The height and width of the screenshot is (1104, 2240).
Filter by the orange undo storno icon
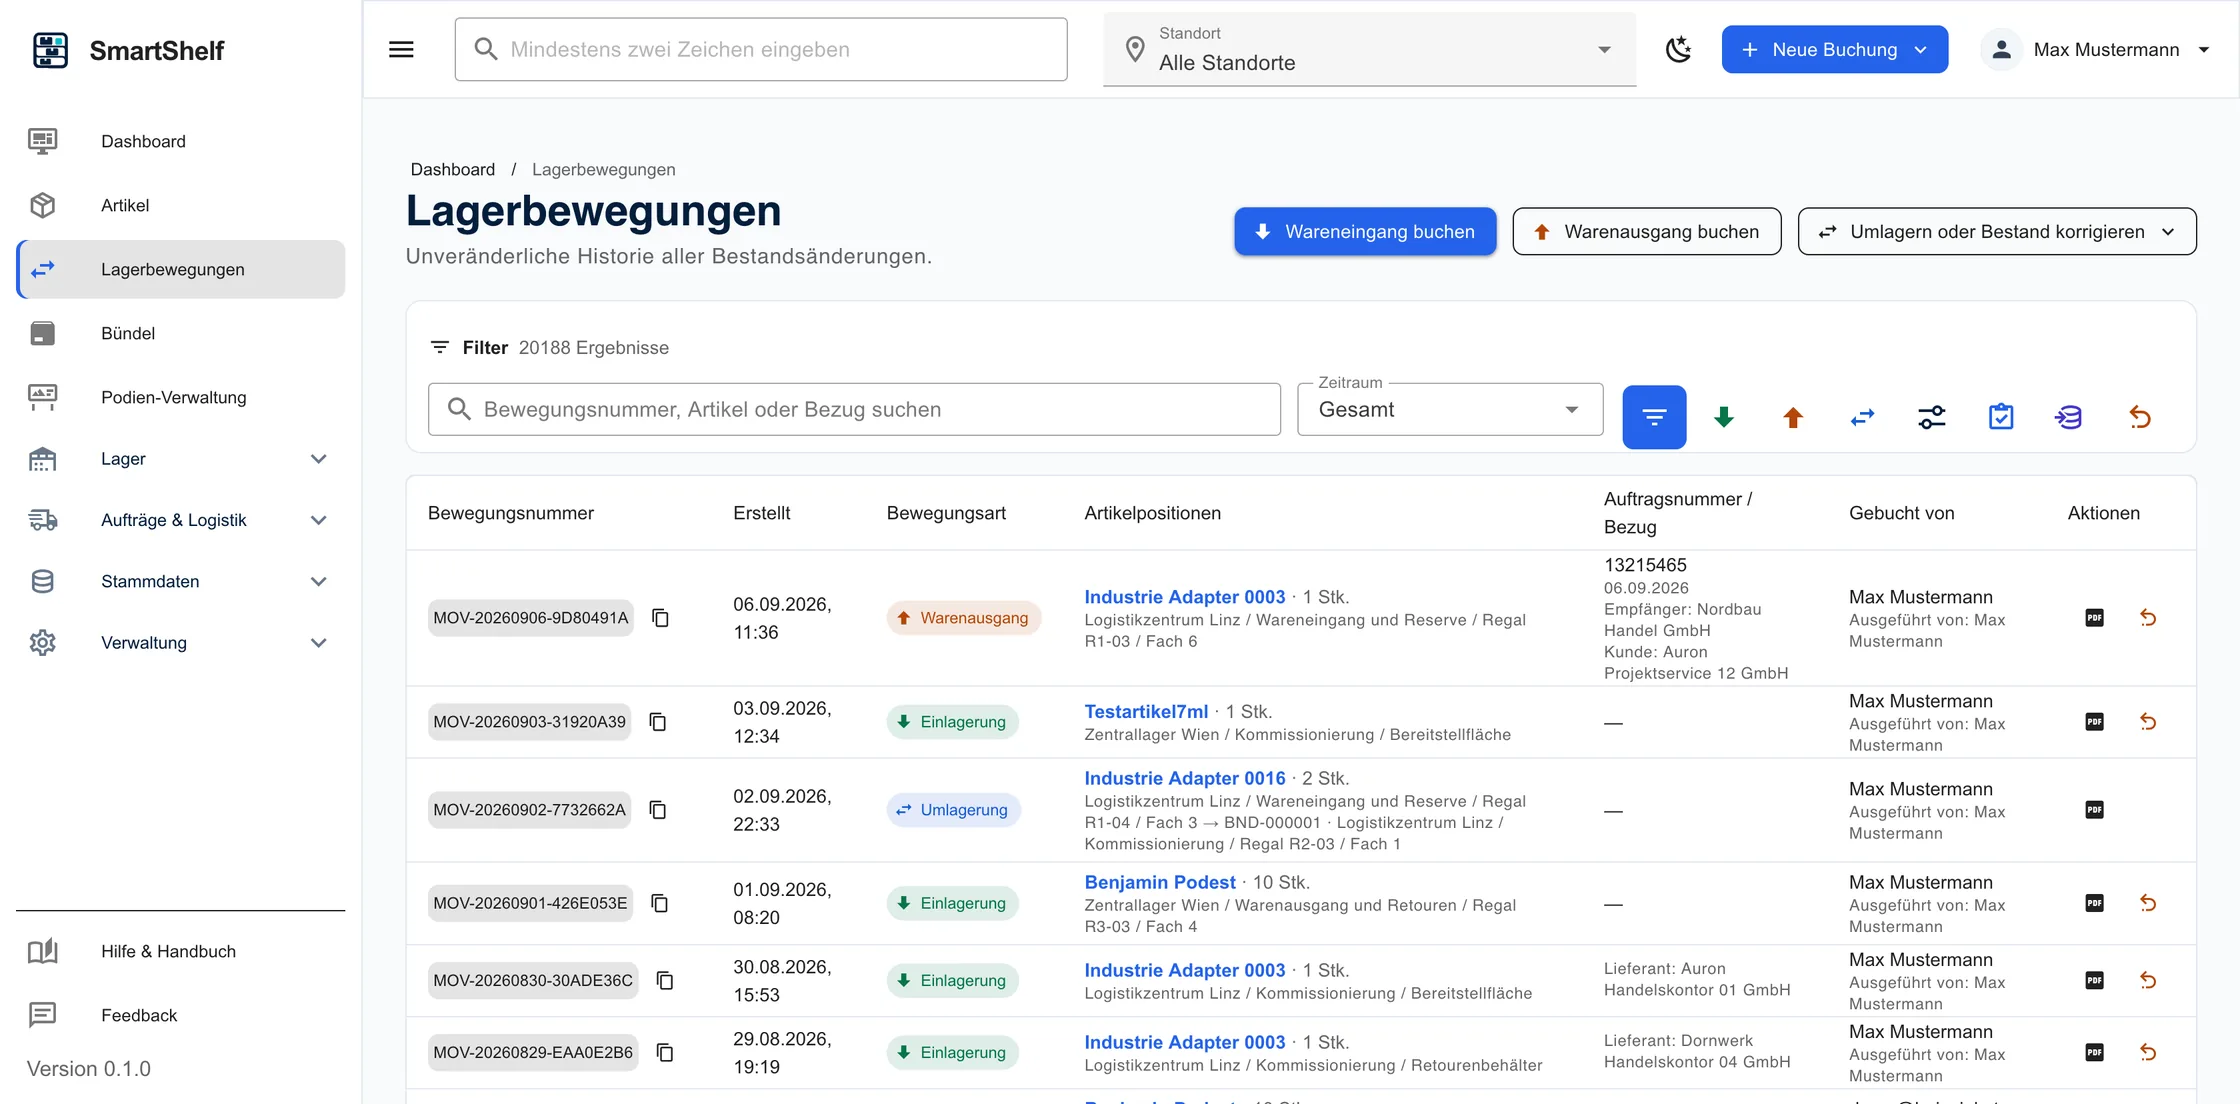[2140, 417]
